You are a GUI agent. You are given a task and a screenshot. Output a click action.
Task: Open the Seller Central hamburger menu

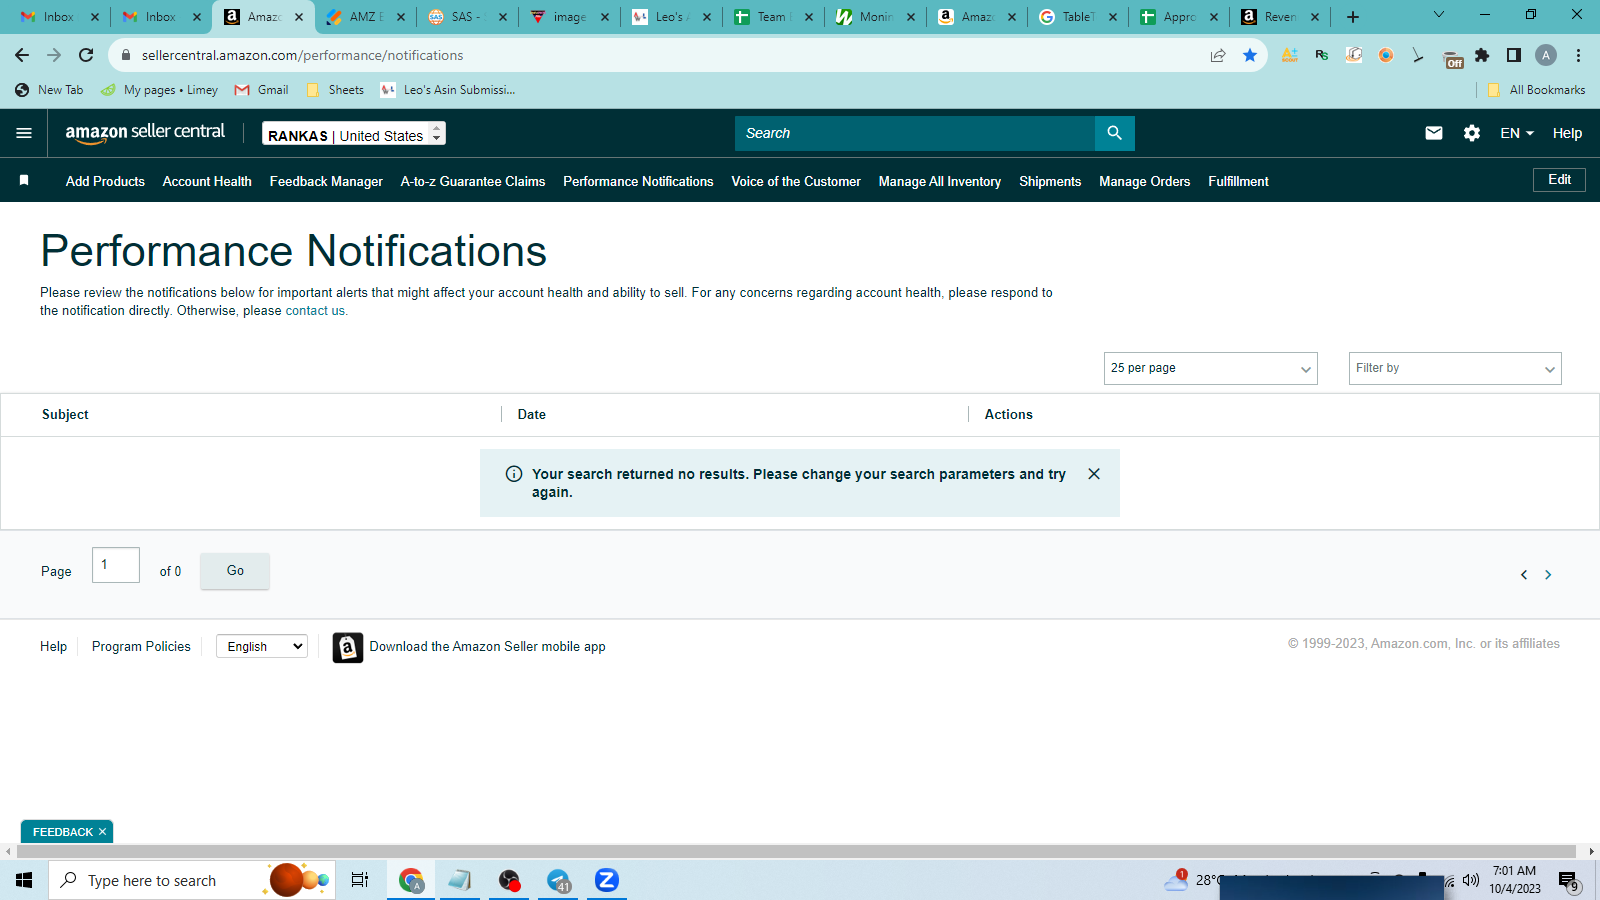[x=24, y=133]
